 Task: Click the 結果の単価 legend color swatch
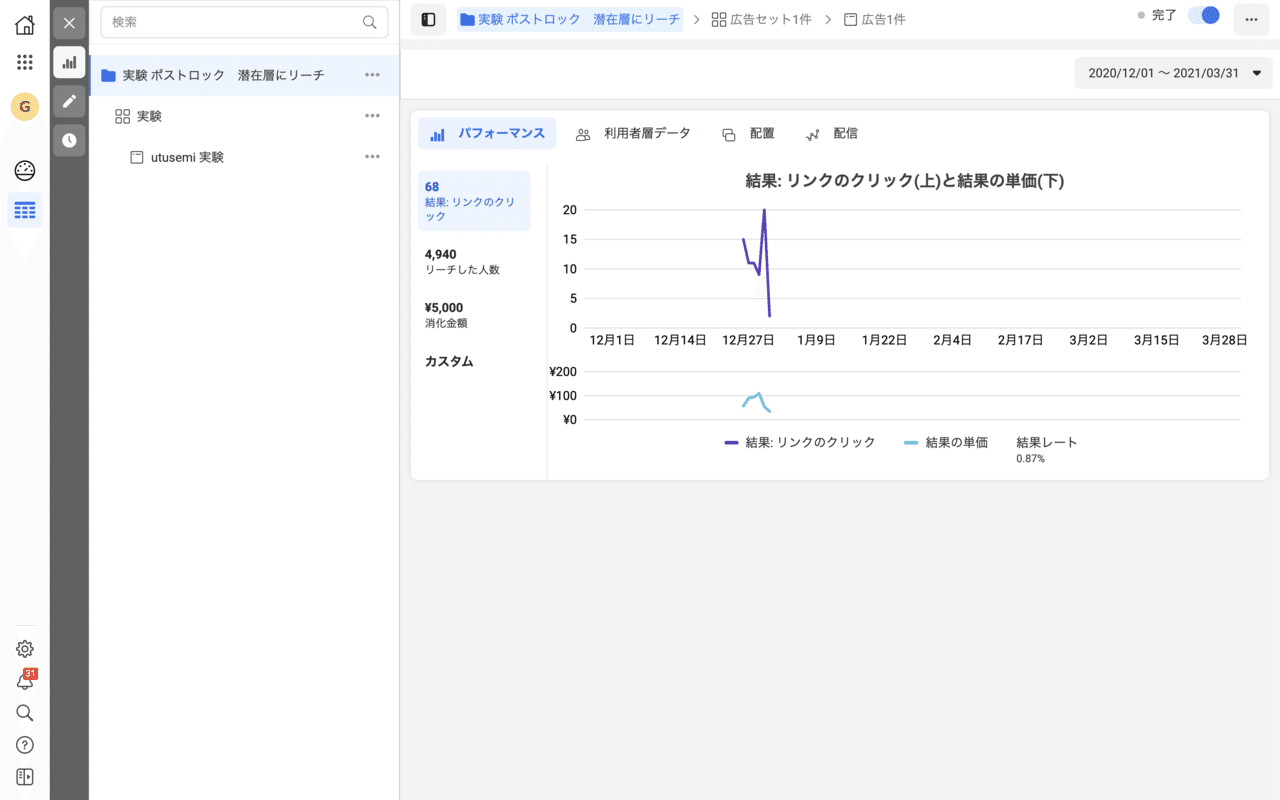(910, 443)
